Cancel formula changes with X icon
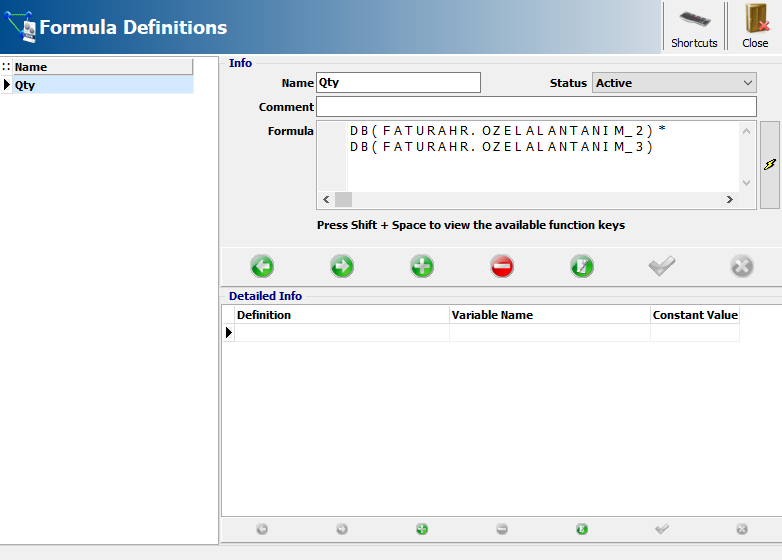Screen dimensions: 782x560 tap(742, 266)
